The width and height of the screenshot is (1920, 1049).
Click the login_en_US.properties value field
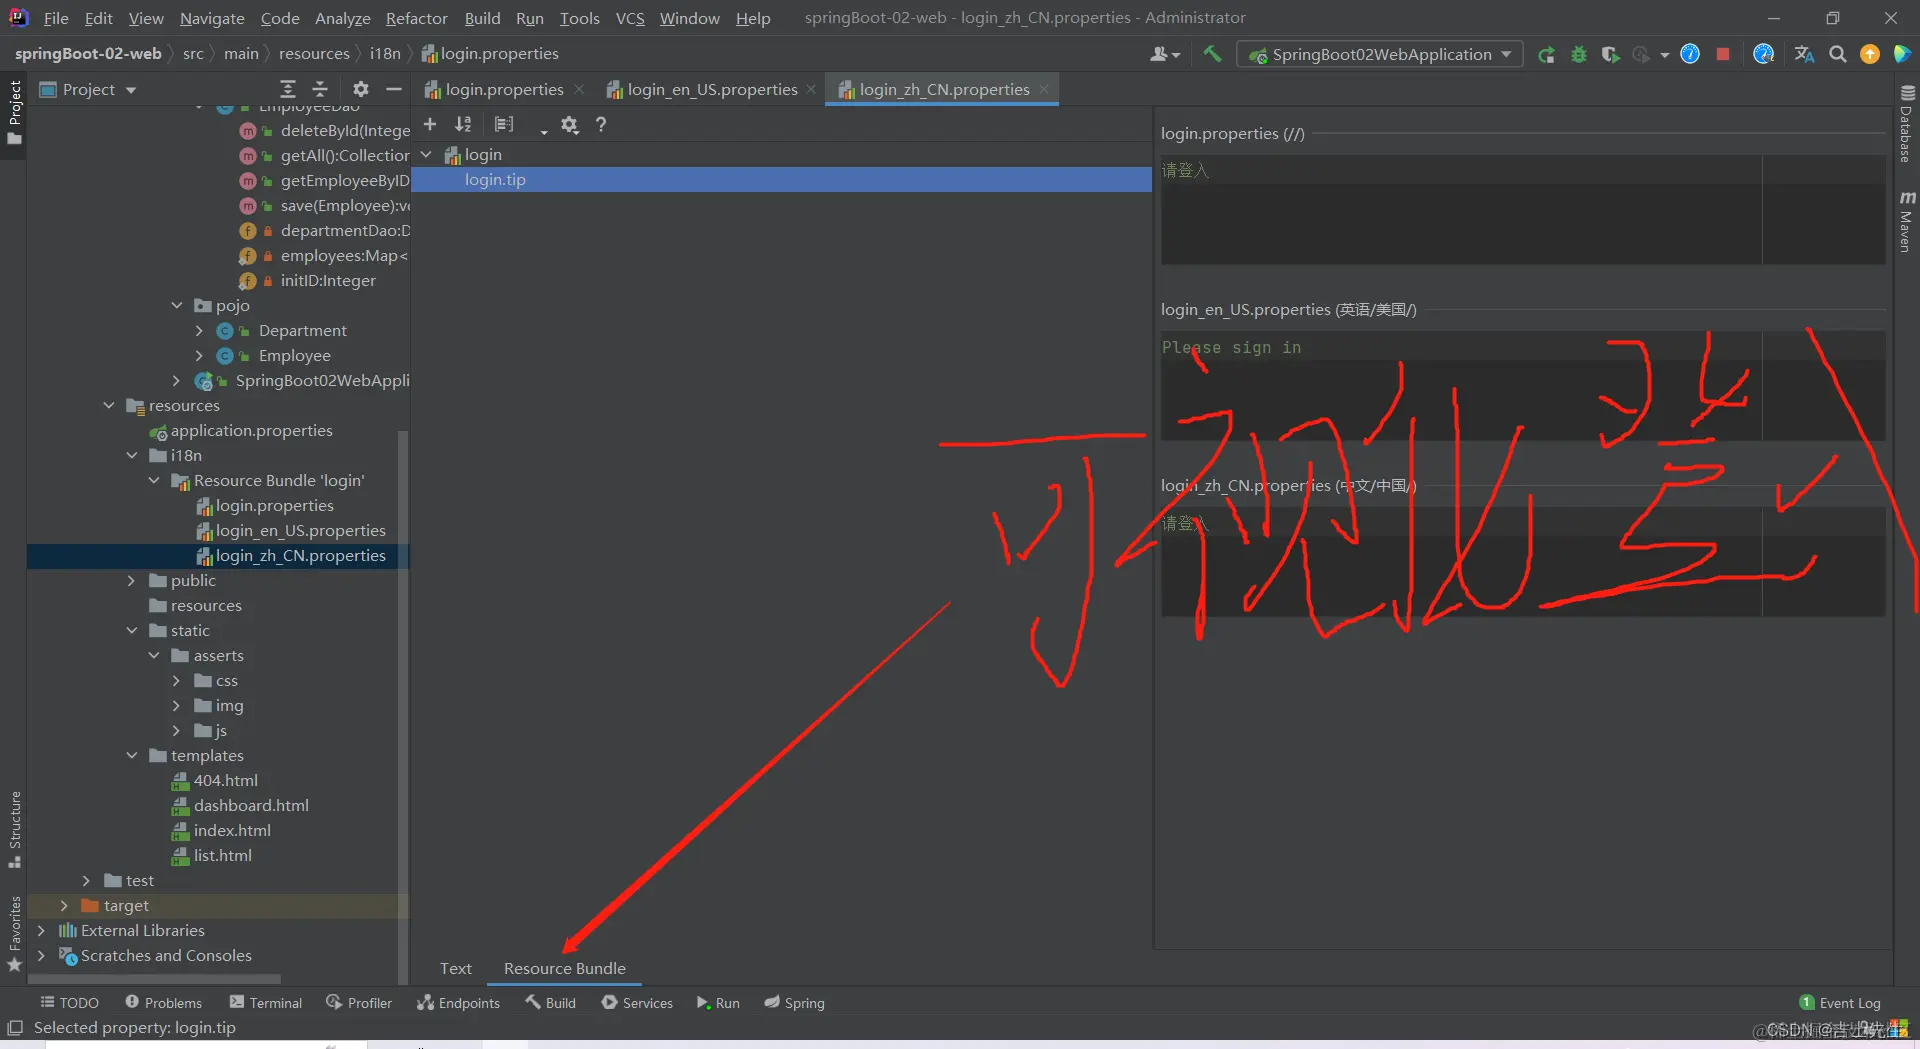coord(1523,386)
